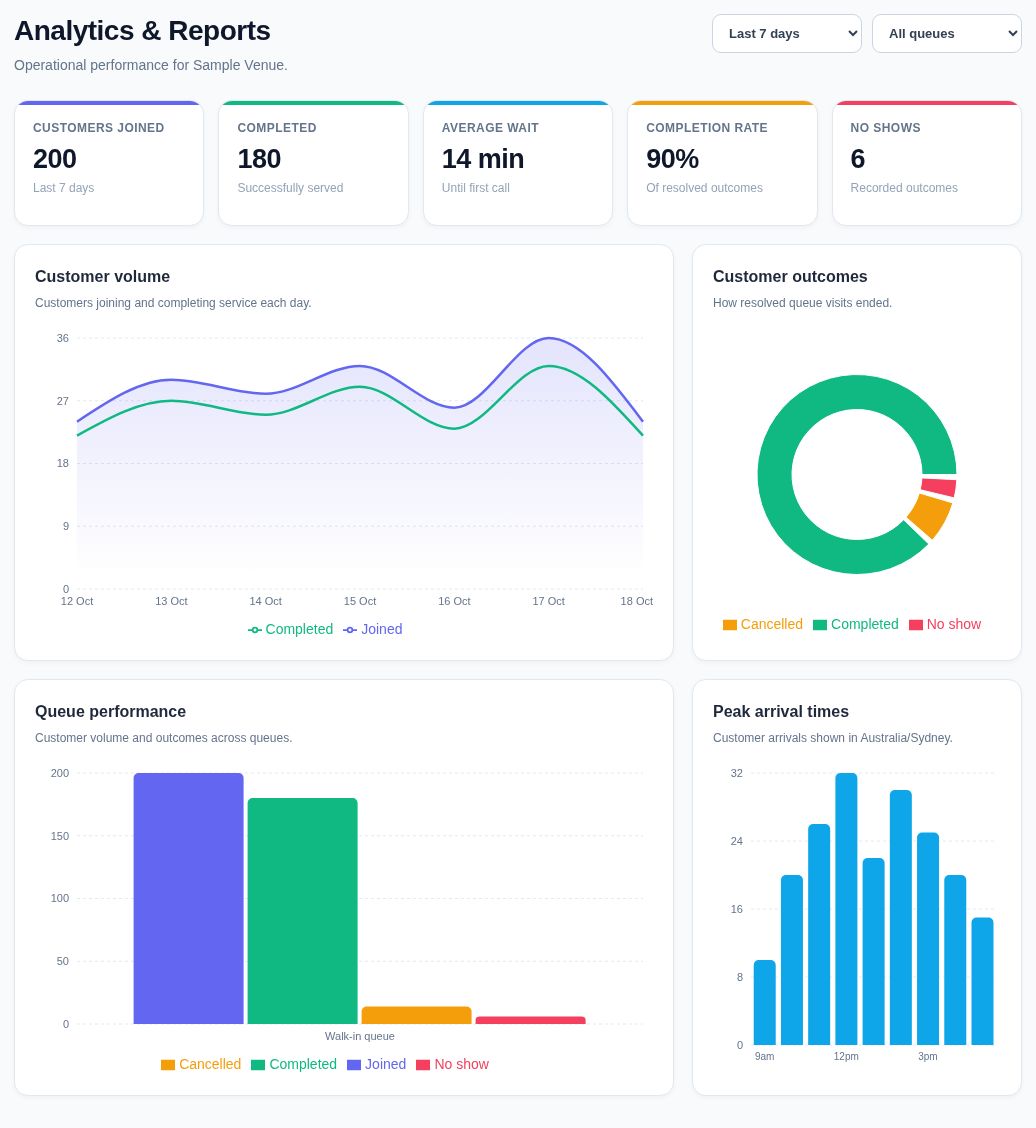Toggle No show in Queue performance legend
1036x1128 pixels.
click(x=453, y=1065)
